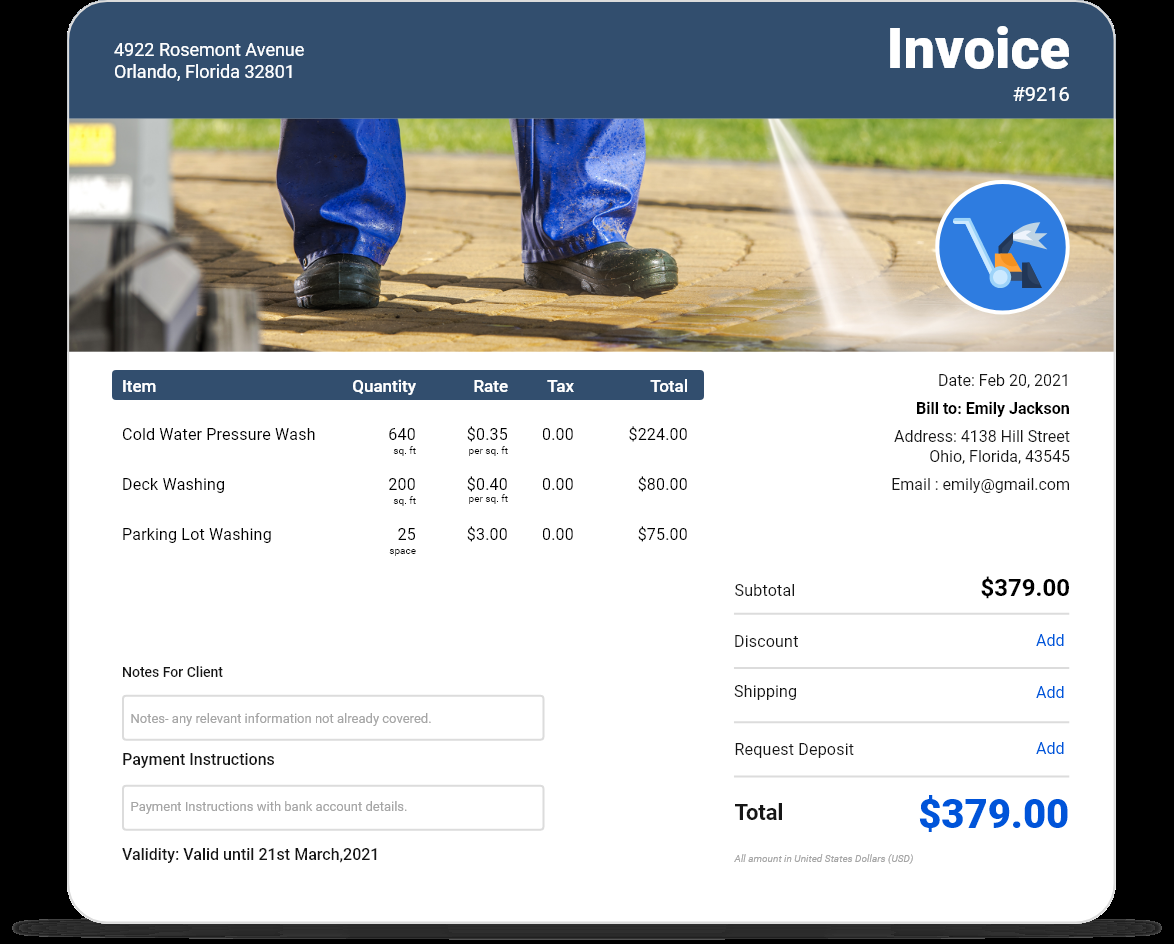The height and width of the screenshot is (944, 1174).
Task: Click the Invoice title text
Action: [981, 49]
